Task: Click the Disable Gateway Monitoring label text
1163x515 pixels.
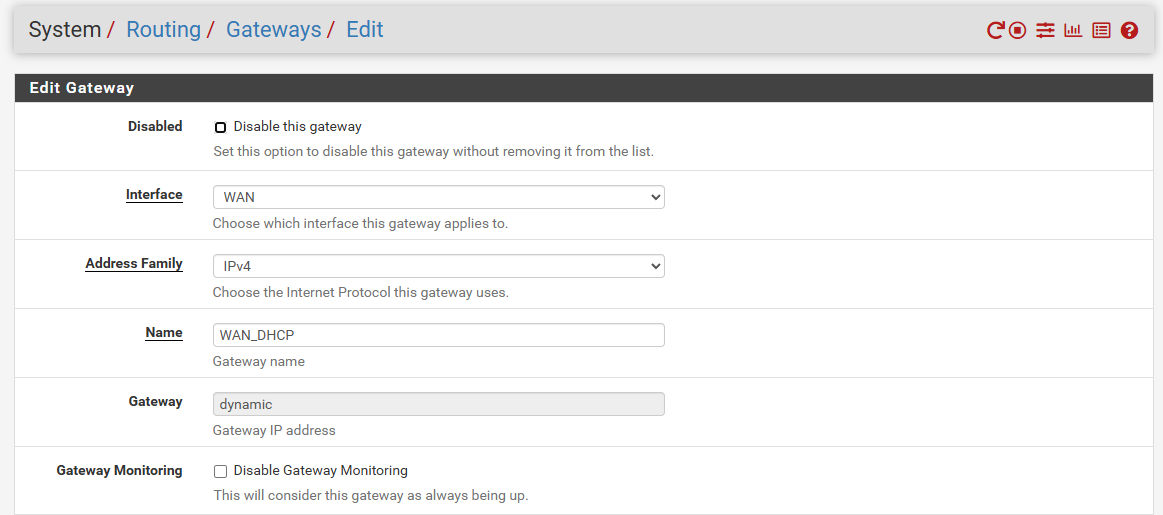Action: tap(320, 470)
